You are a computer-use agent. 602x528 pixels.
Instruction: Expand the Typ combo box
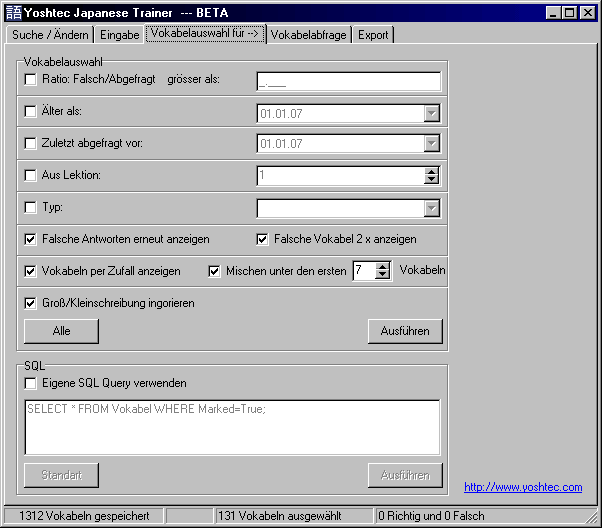tap(431, 208)
